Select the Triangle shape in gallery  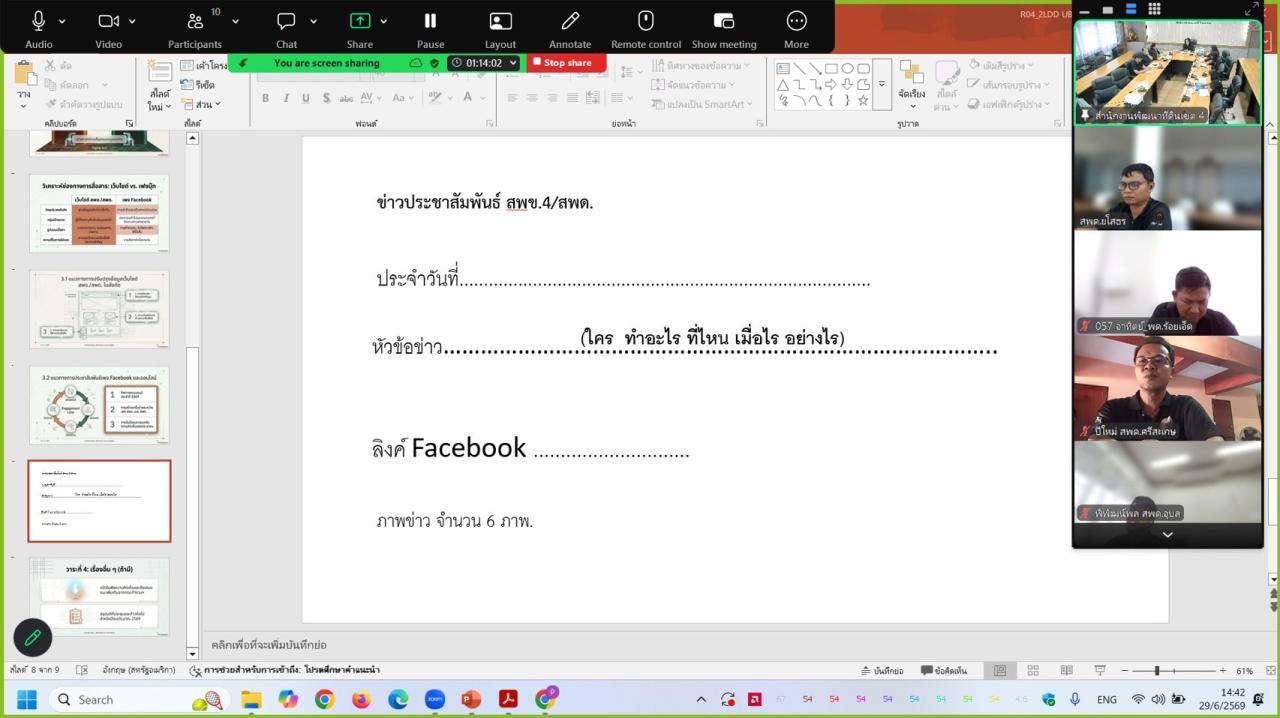click(783, 84)
